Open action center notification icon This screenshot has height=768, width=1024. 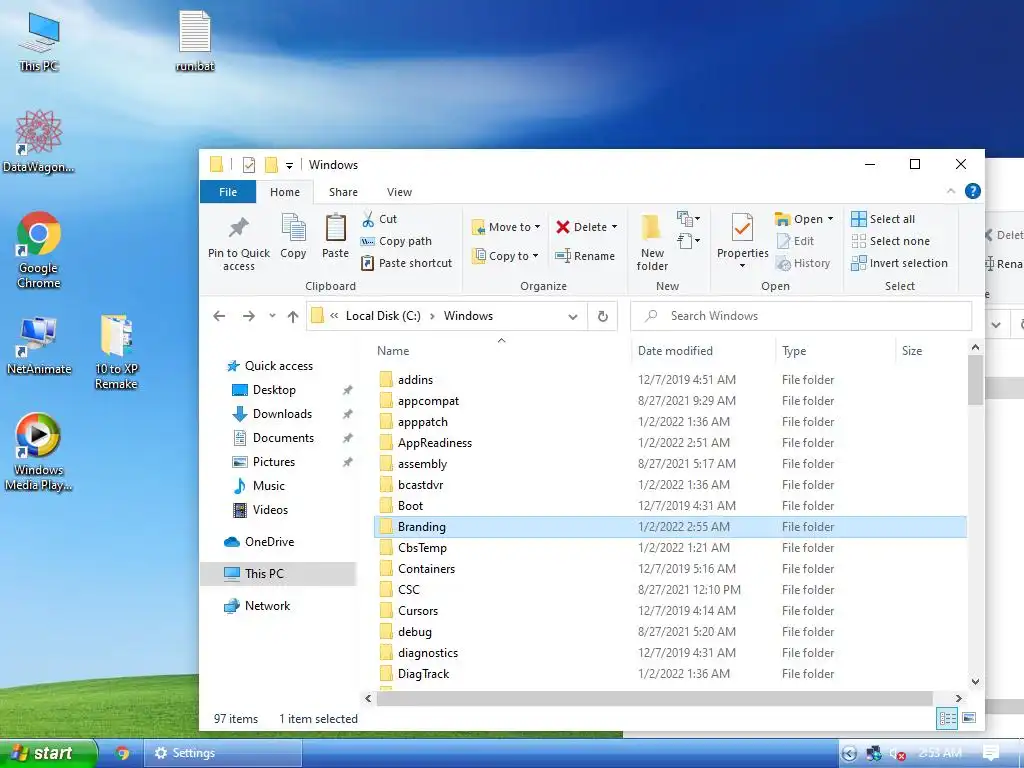pos(991,753)
